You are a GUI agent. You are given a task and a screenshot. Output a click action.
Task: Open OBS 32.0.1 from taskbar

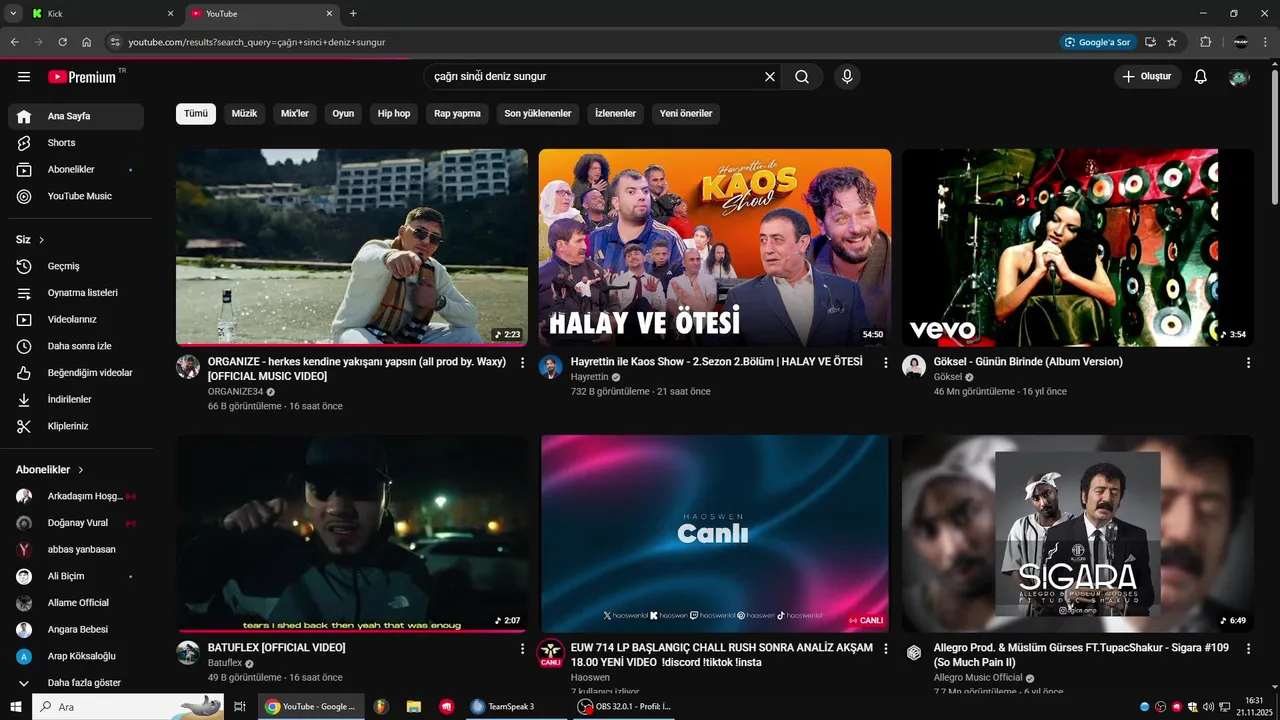[x=625, y=707]
